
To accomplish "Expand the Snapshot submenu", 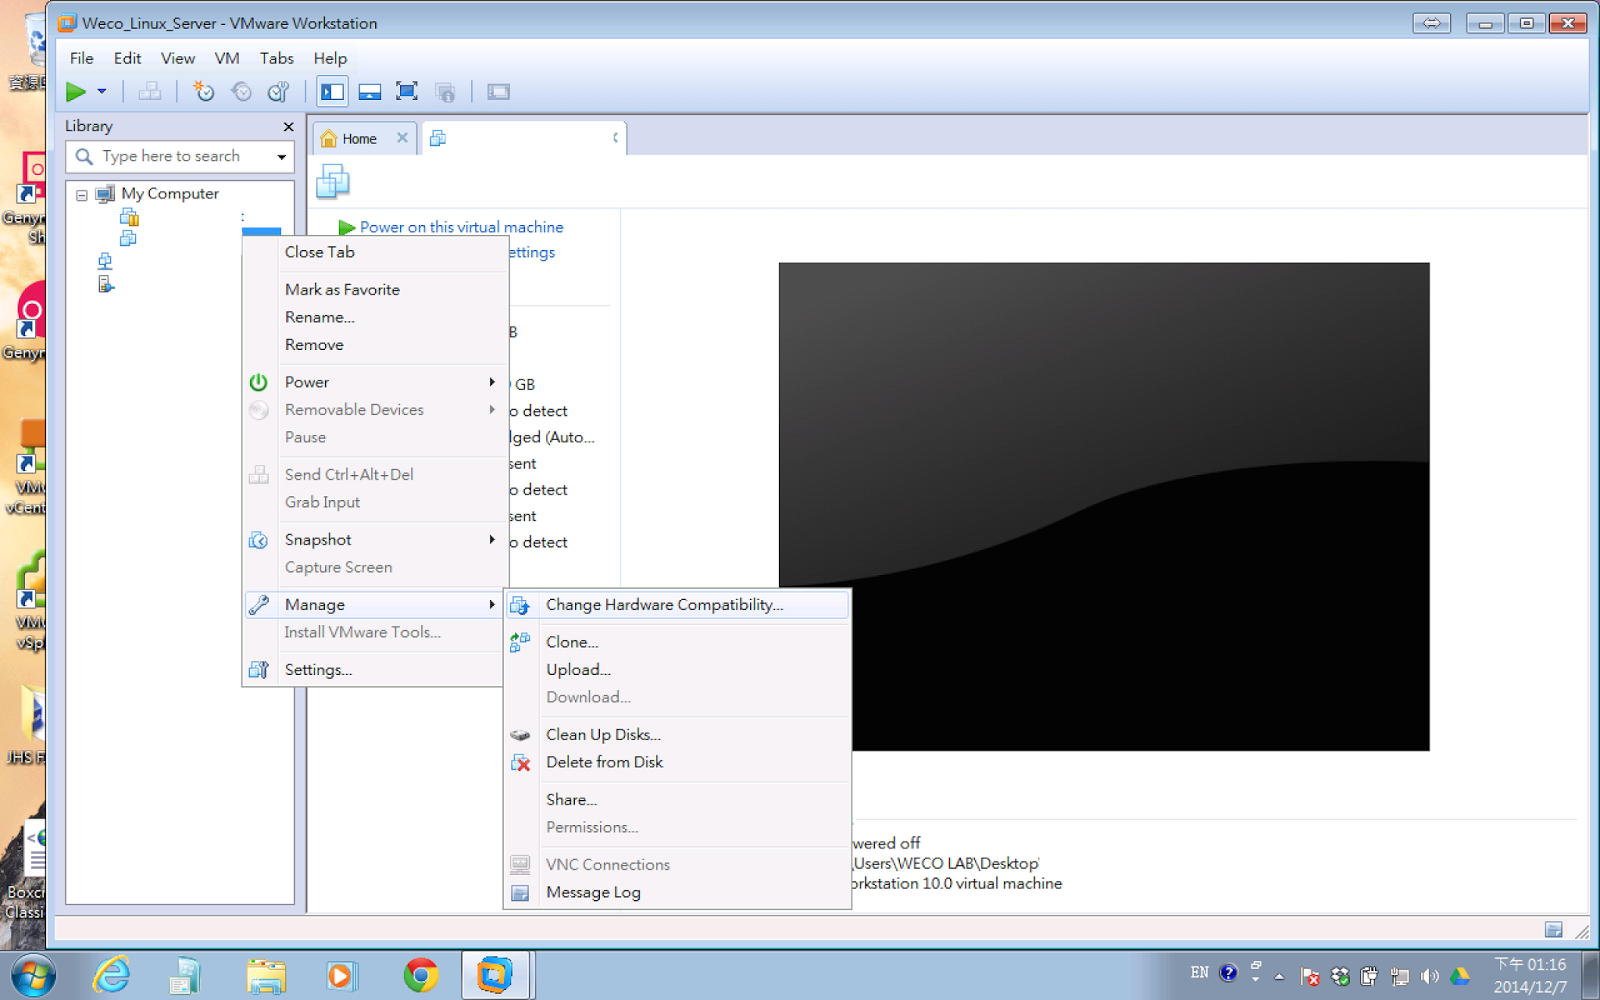I will click(x=376, y=540).
